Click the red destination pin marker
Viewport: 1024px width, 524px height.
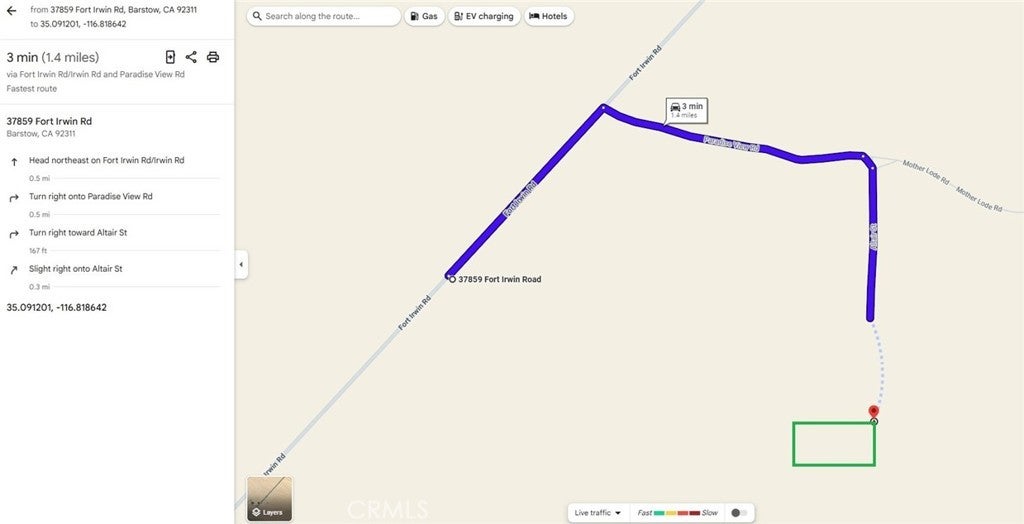click(x=874, y=411)
